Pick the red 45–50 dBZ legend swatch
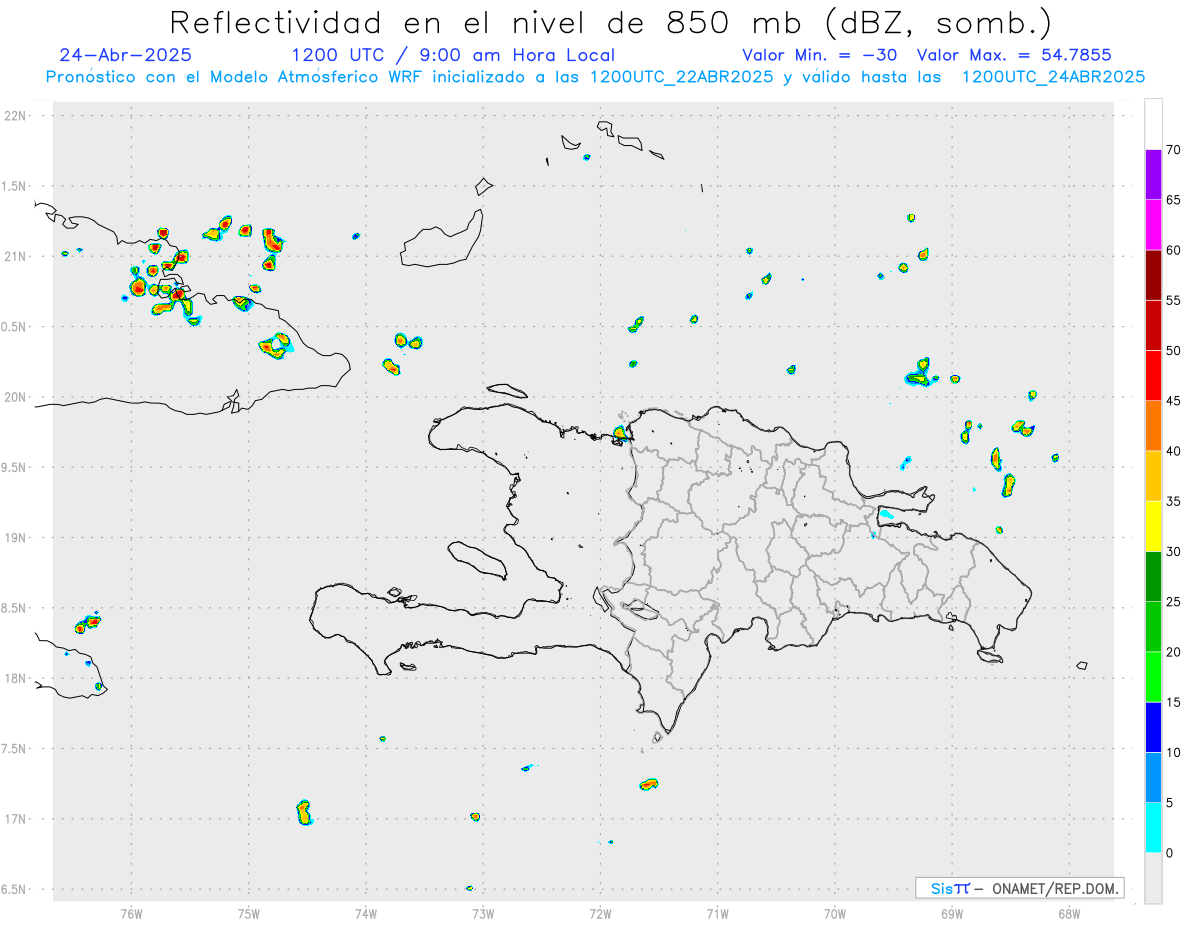 click(1153, 376)
